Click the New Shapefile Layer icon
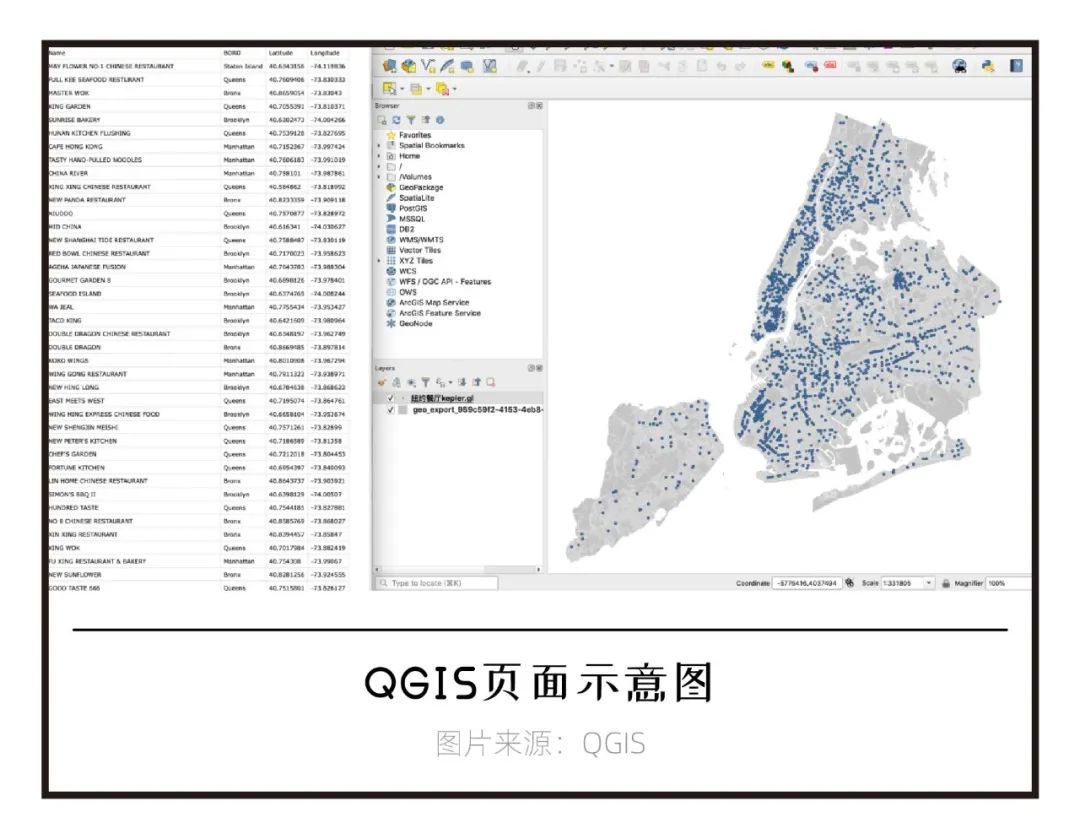 428,65
